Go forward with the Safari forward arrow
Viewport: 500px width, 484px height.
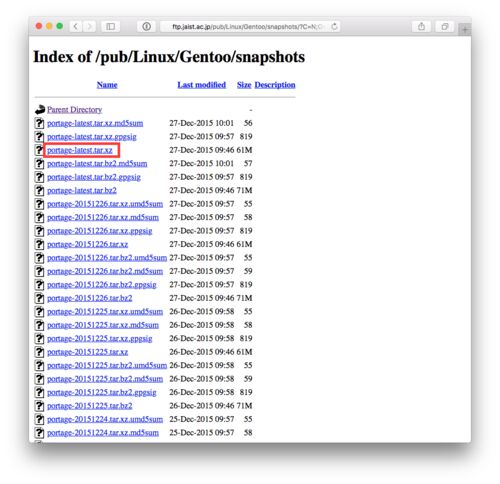[89, 26]
